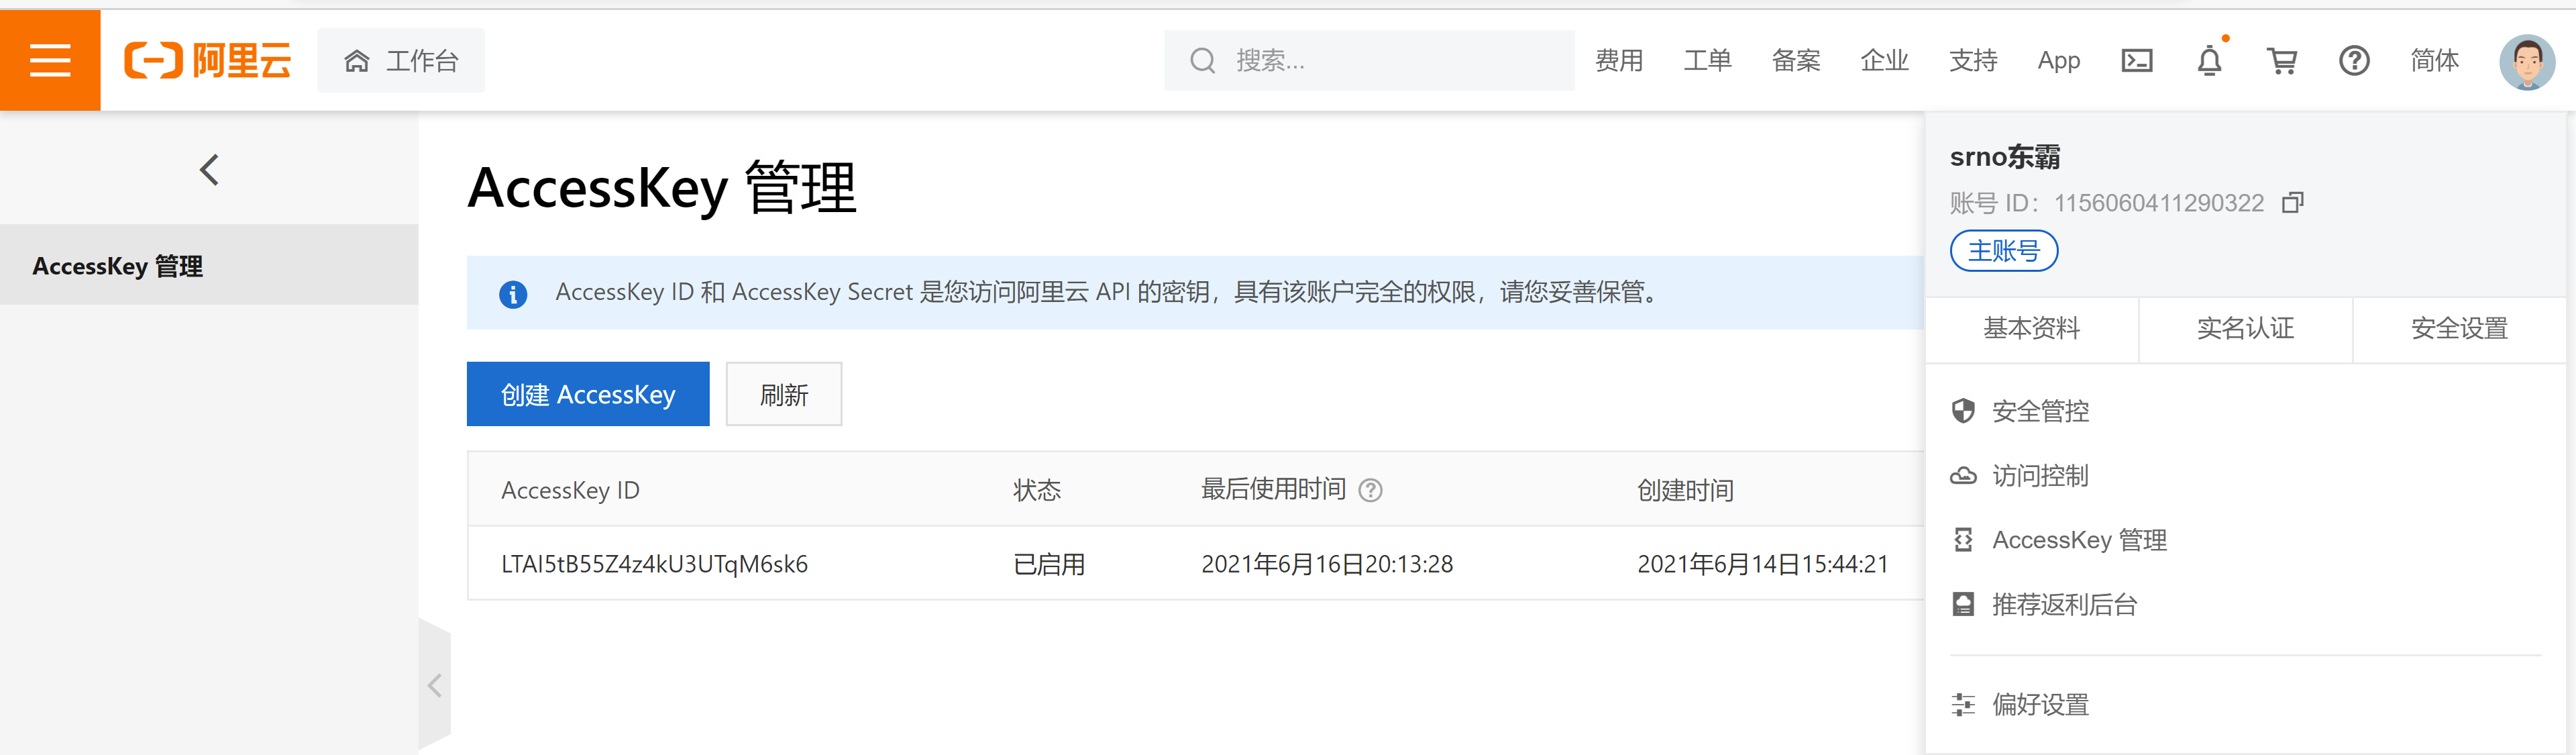Open the 安全设置 tab
The image size is (2576, 755).
click(x=2459, y=329)
